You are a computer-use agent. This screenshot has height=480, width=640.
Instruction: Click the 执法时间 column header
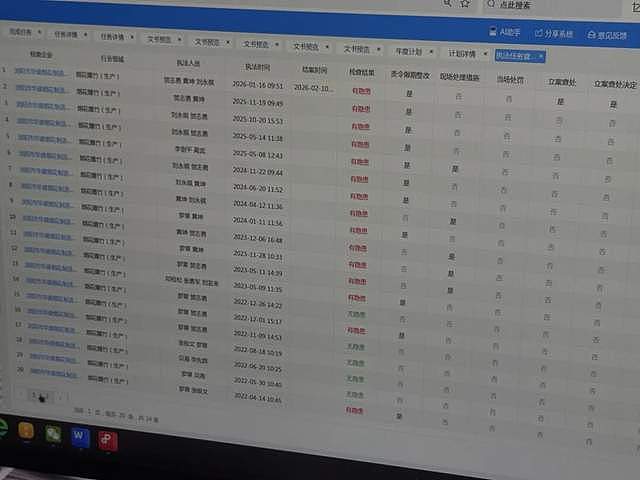[258, 67]
